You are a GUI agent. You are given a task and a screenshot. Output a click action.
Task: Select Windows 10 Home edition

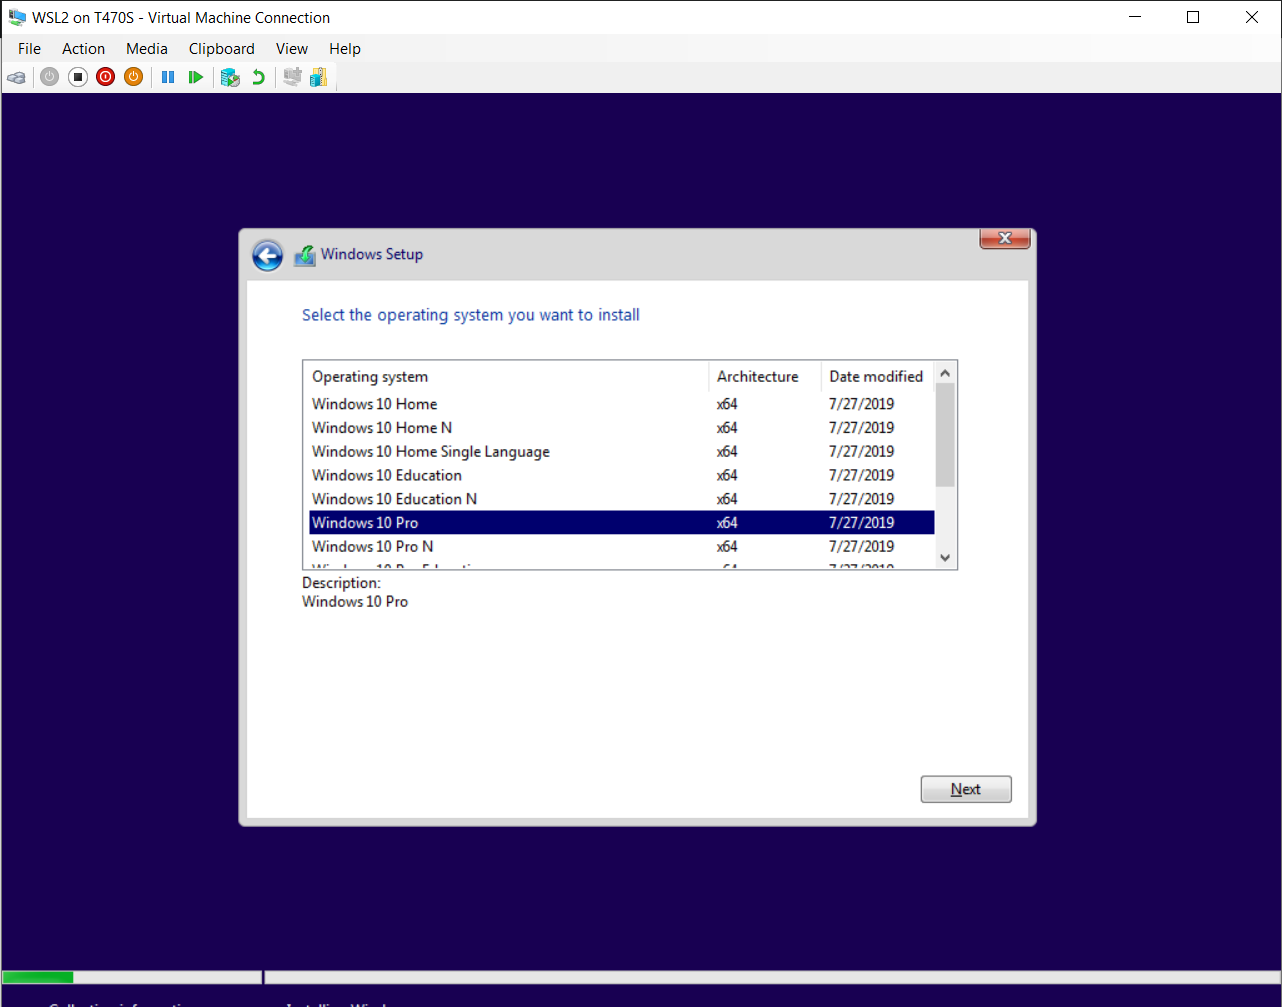(374, 404)
